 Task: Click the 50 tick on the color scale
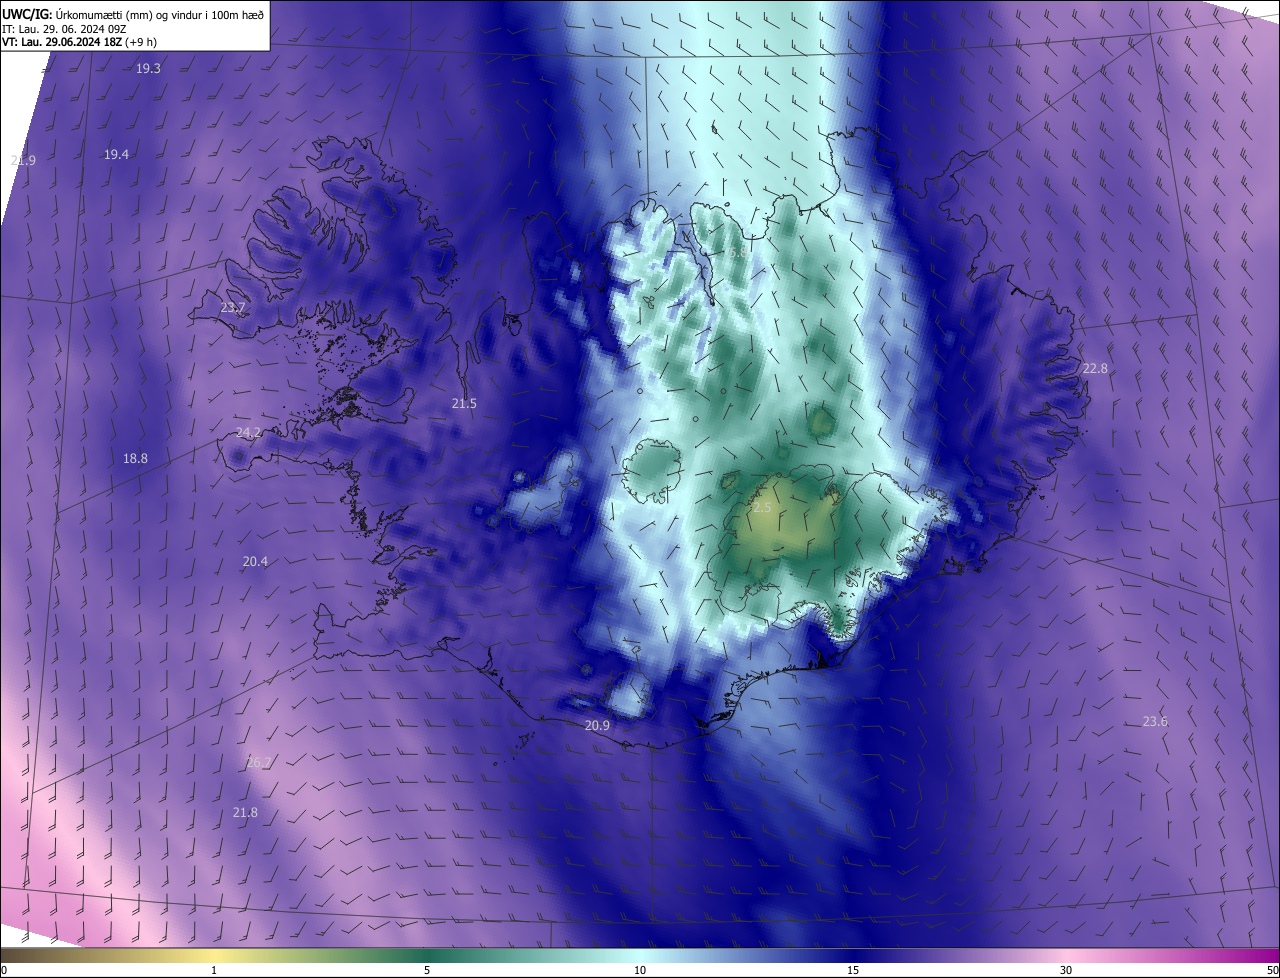1272,970
